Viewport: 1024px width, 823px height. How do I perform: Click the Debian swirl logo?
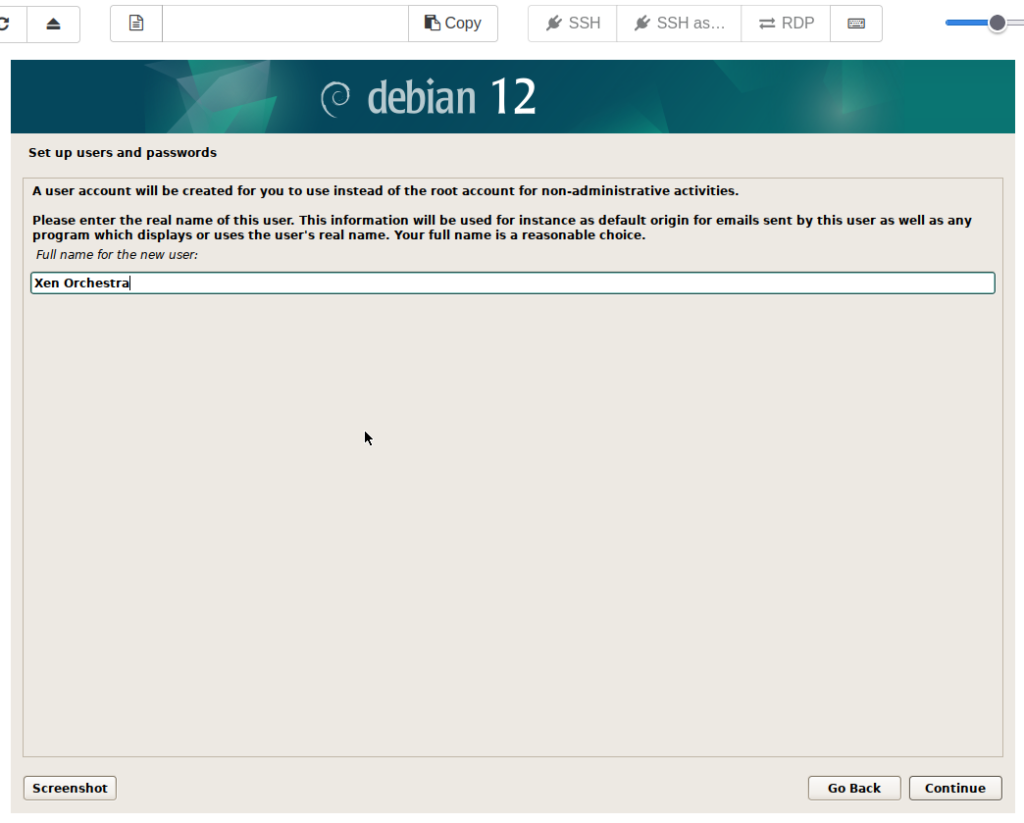pos(335,98)
